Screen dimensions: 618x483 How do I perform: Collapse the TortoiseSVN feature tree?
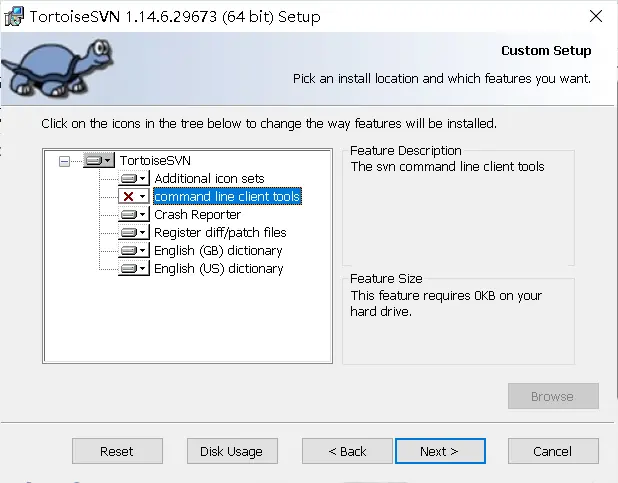65,160
